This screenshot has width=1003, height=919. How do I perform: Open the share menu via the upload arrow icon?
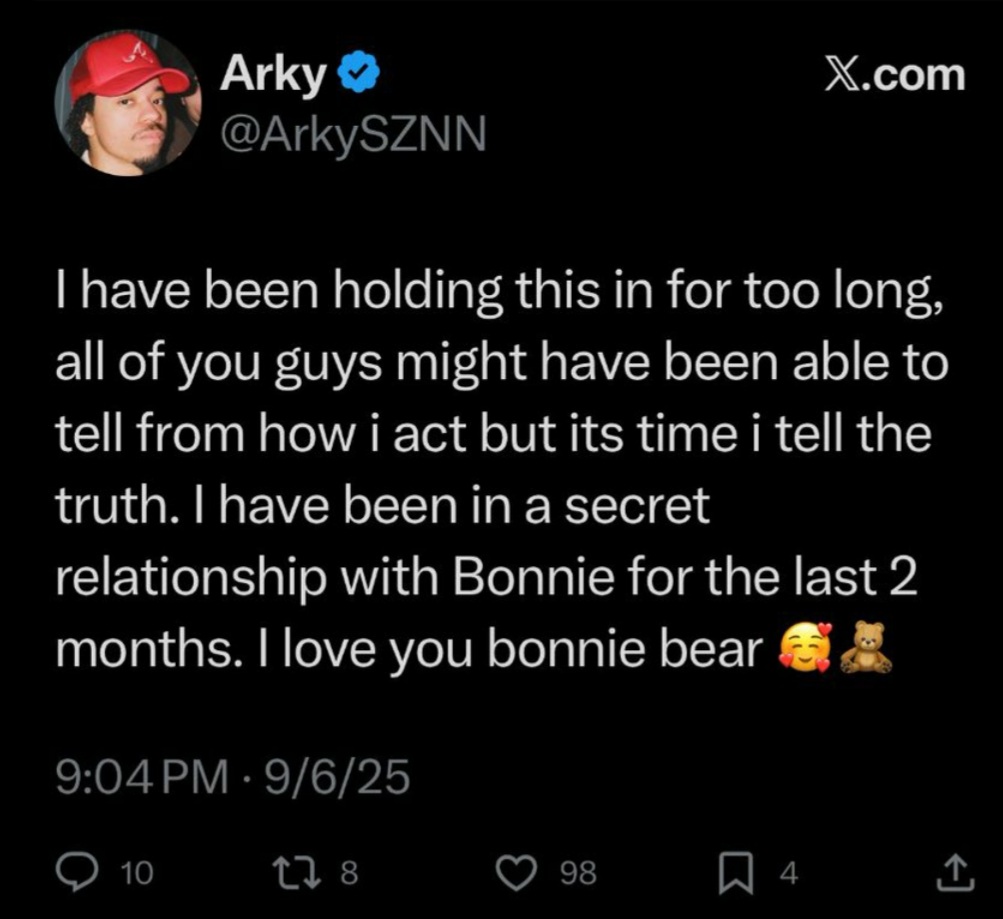click(956, 874)
